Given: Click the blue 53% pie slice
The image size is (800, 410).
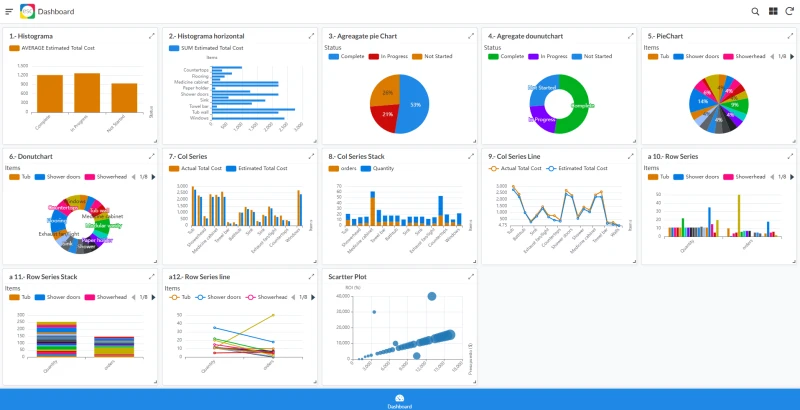Looking at the screenshot, I should click(415, 105).
